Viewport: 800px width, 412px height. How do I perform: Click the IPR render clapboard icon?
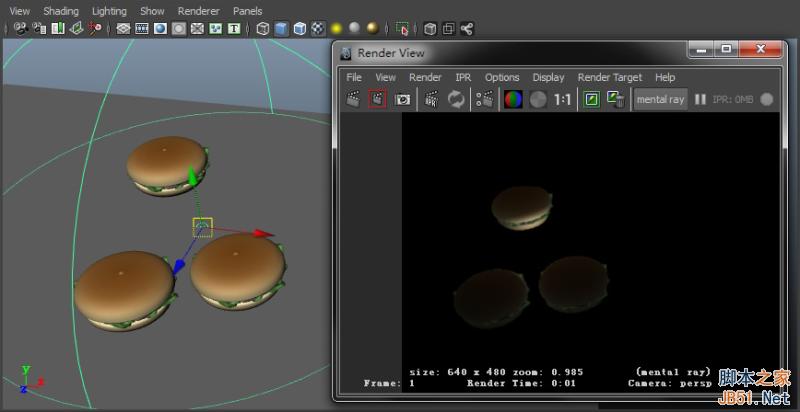pos(432,99)
